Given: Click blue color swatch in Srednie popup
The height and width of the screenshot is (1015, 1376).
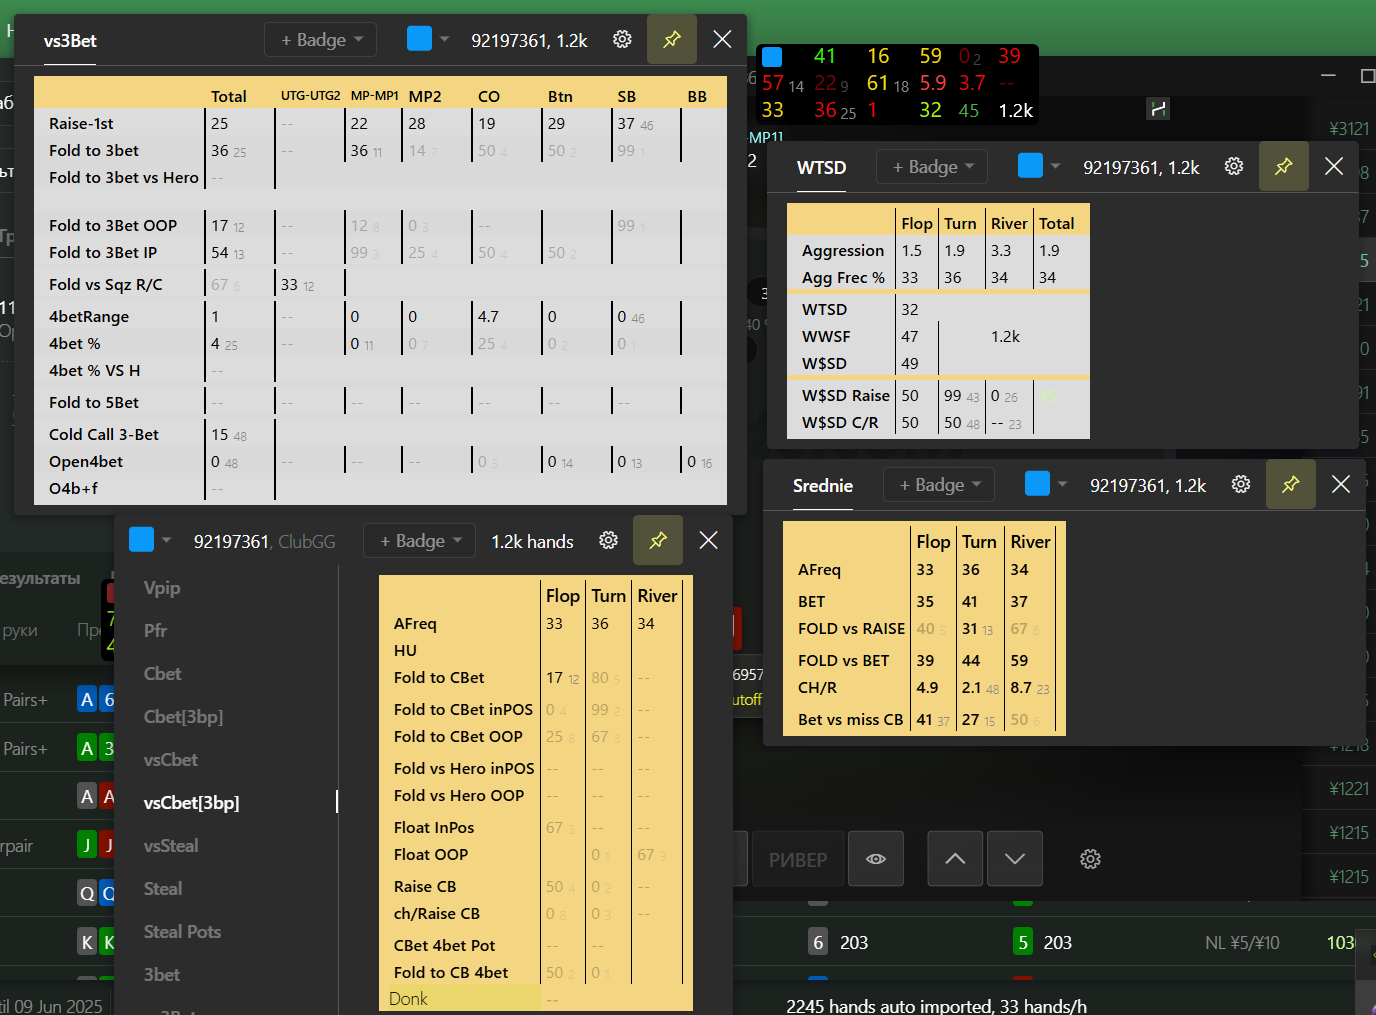Looking at the screenshot, I should [1038, 483].
